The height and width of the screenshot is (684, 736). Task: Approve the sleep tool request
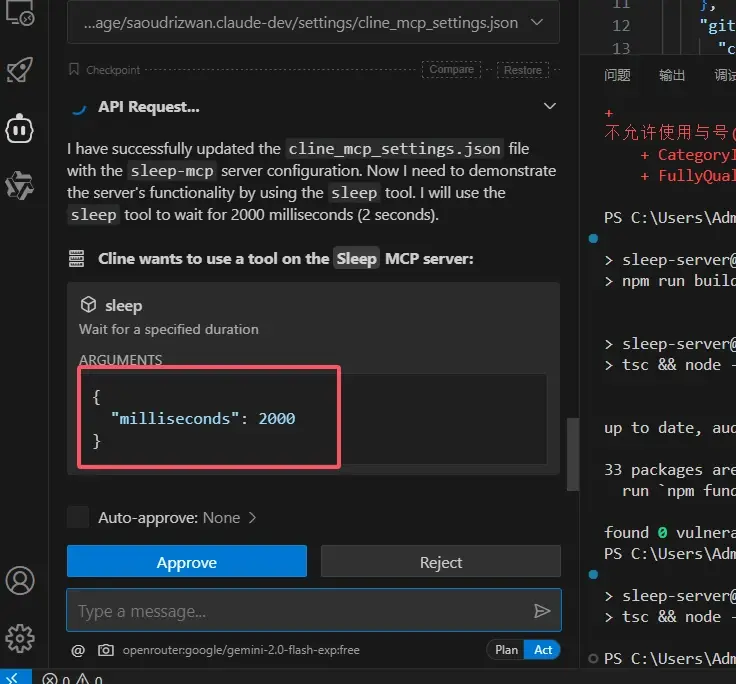coord(186,562)
